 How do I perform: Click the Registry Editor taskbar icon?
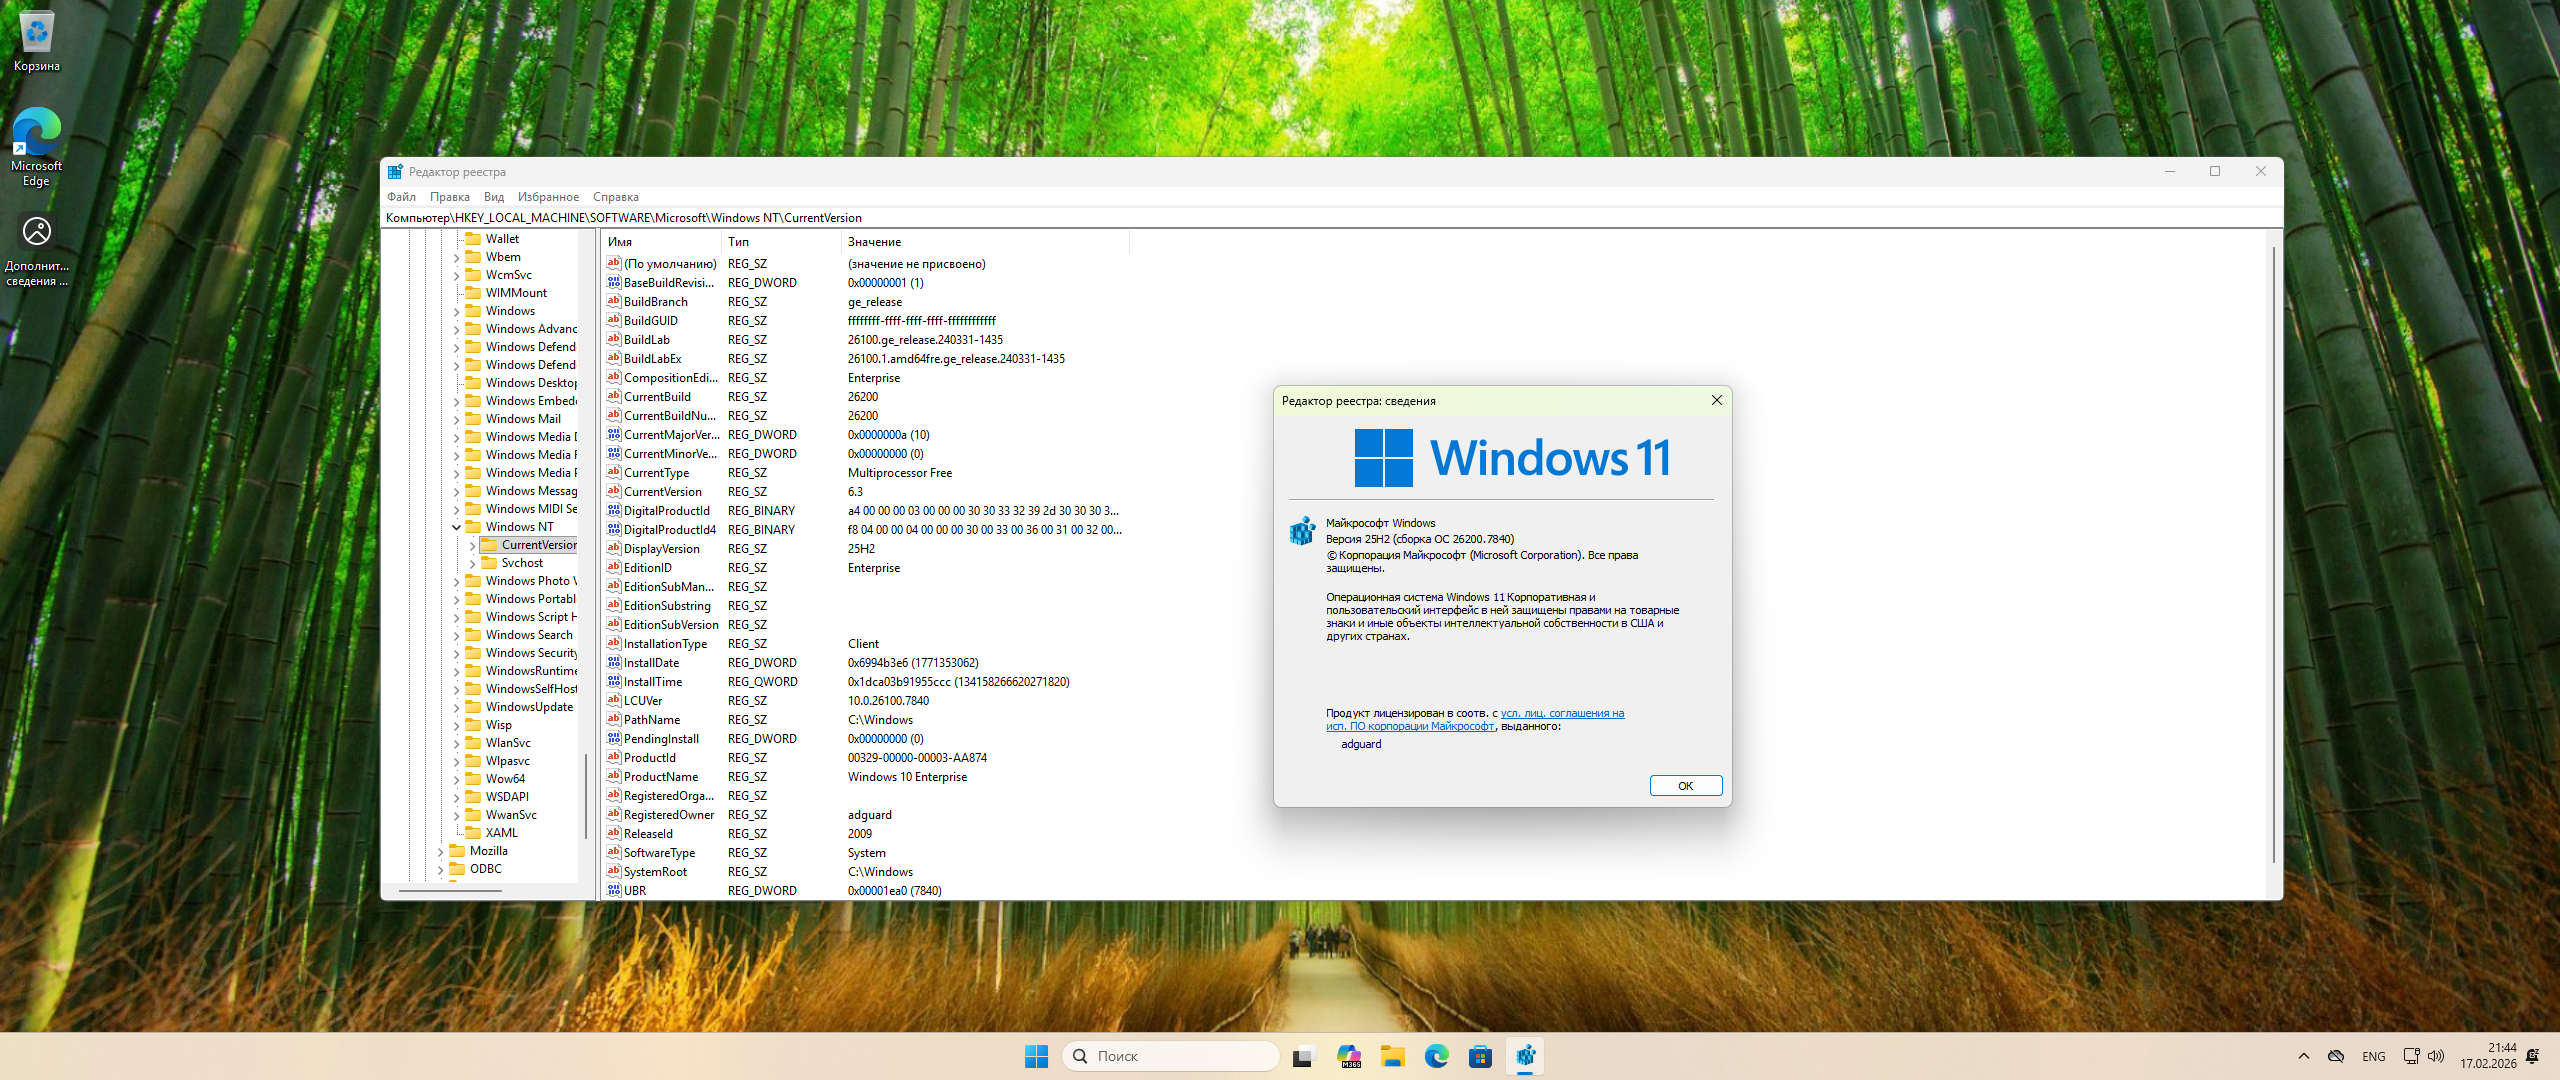pos(1525,1056)
